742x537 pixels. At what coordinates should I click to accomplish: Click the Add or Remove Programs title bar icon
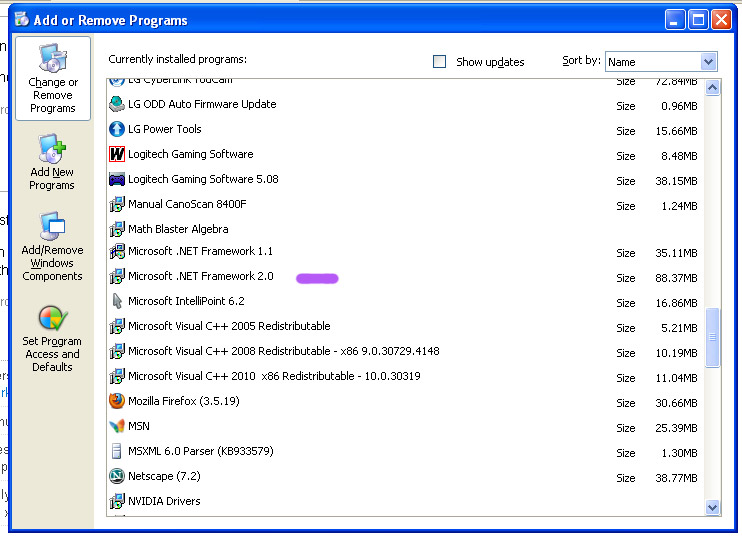[22, 19]
